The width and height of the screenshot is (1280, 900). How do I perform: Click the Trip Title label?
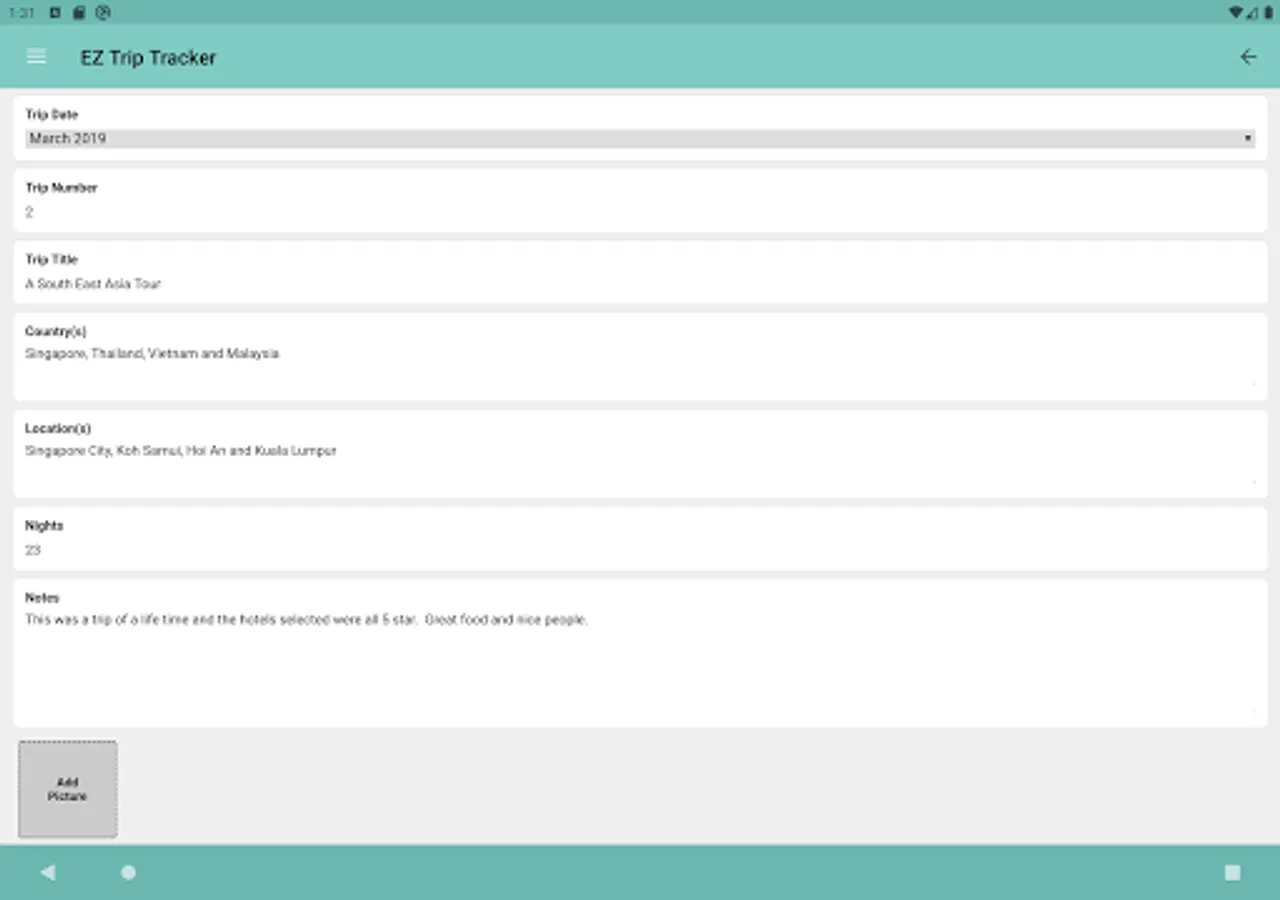pos(51,260)
